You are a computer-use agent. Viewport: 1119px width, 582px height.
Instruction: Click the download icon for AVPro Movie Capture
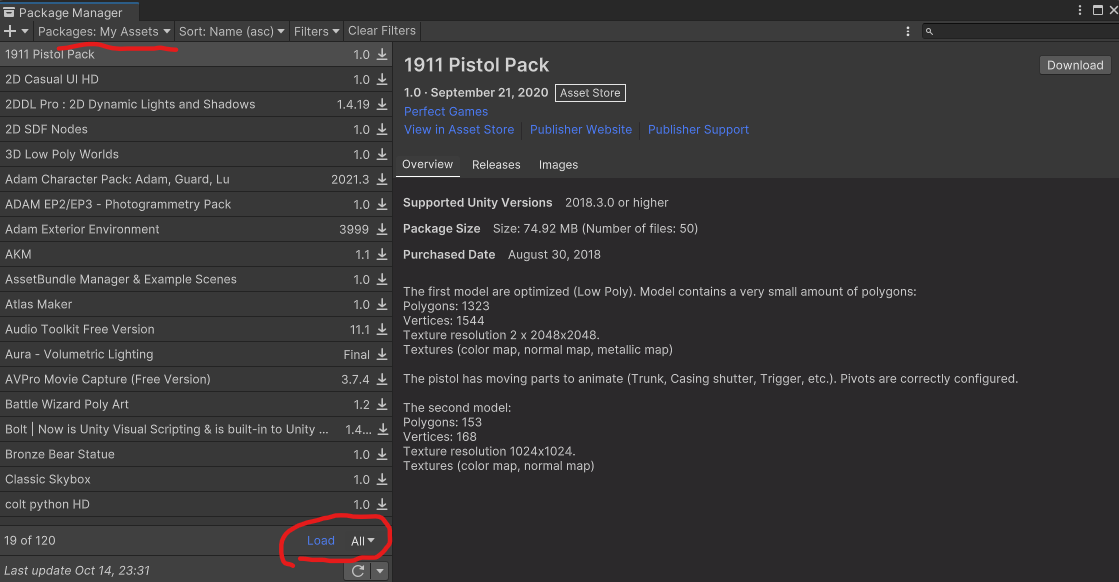coord(382,379)
